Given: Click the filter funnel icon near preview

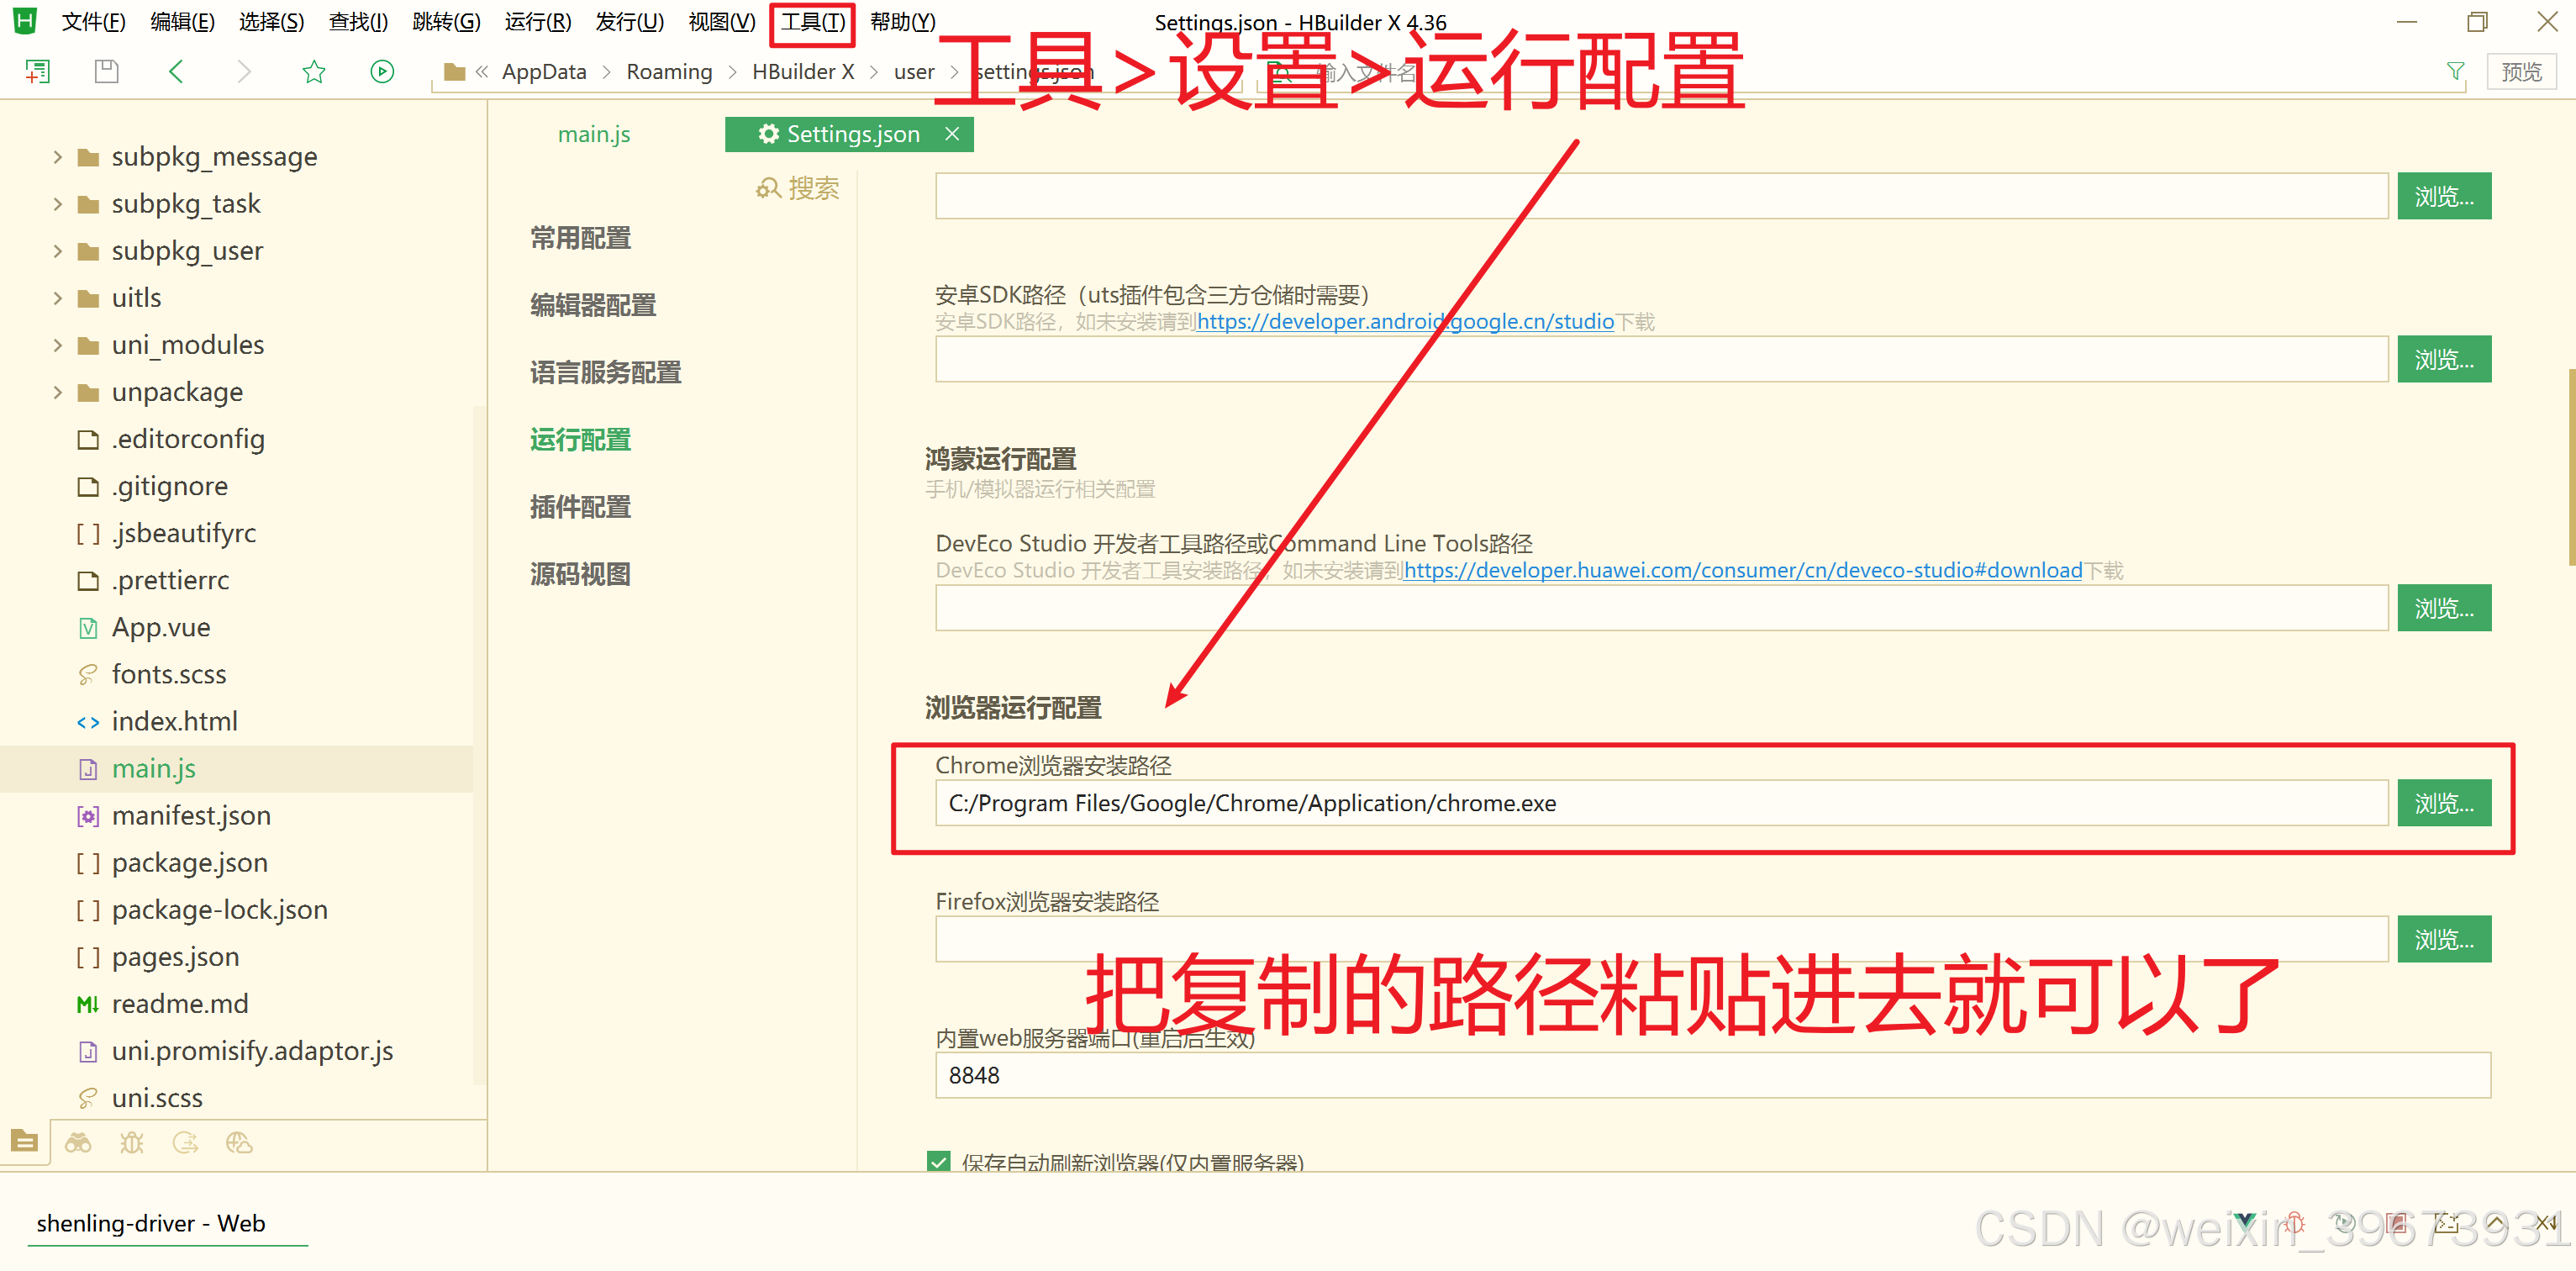Looking at the screenshot, I should pyautogui.click(x=2455, y=72).
